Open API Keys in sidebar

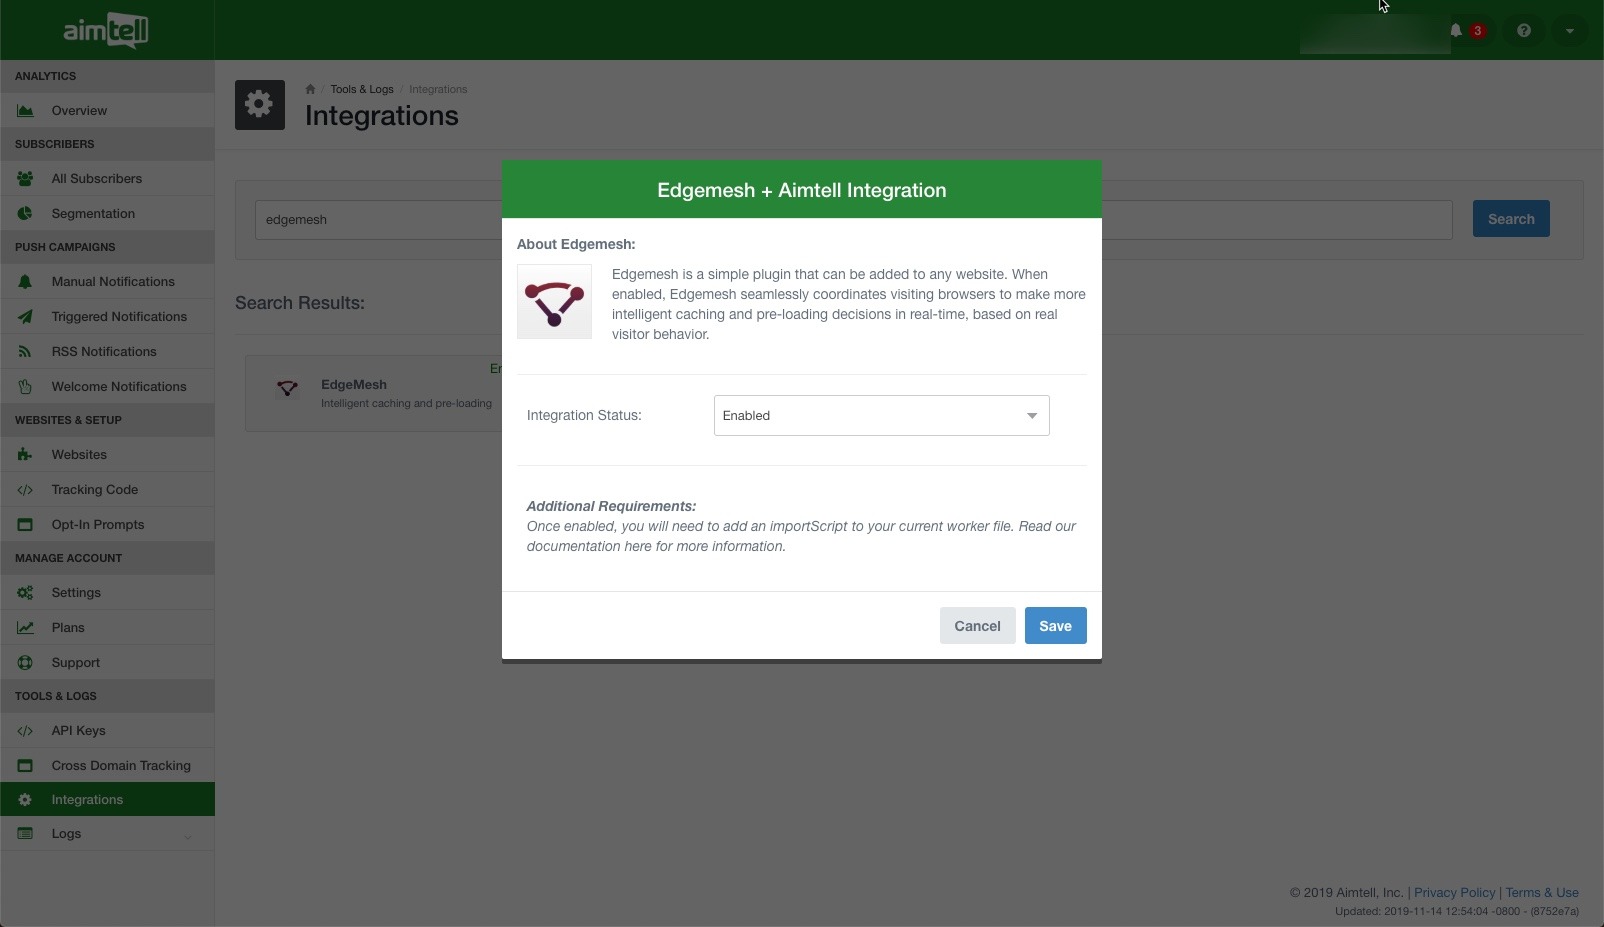[78, 731]
